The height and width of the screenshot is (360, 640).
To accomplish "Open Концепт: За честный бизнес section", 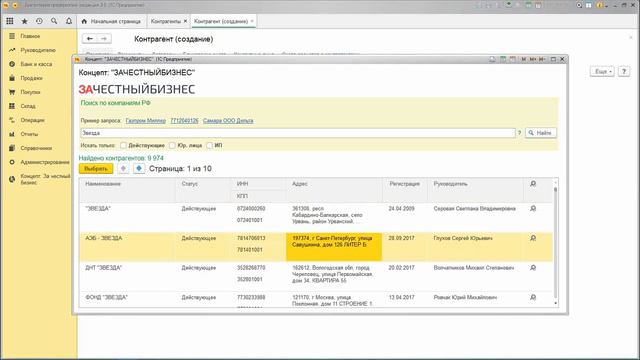I will tap(45, 179).
